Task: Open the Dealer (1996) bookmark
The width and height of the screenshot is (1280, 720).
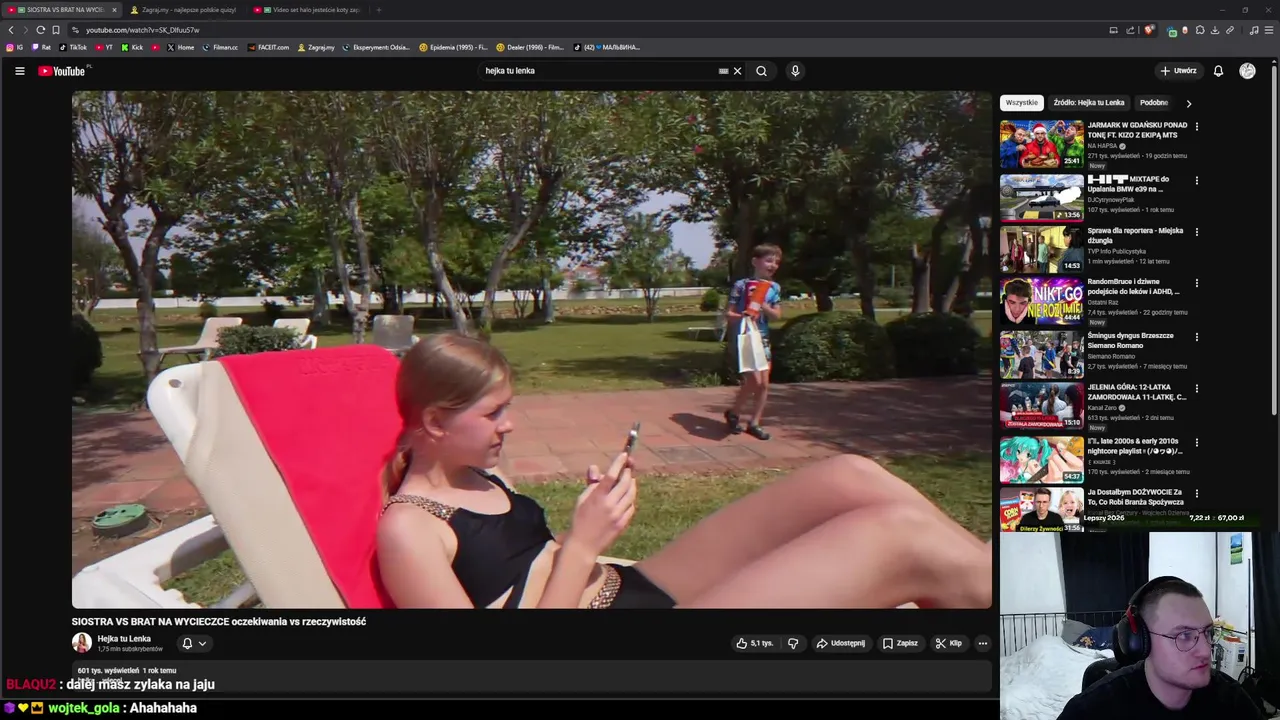Action: click(x=531, y=47)
